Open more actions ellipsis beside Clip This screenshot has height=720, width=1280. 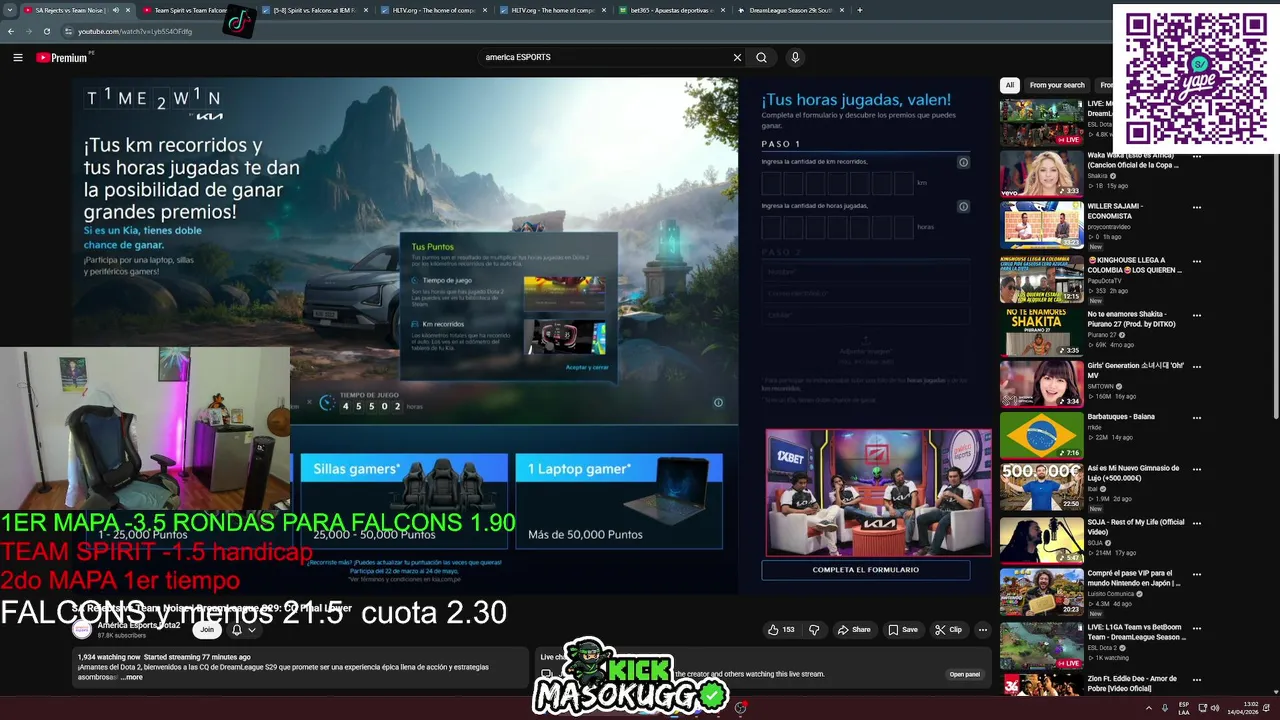pyautogui.click(x=983, y=630)
